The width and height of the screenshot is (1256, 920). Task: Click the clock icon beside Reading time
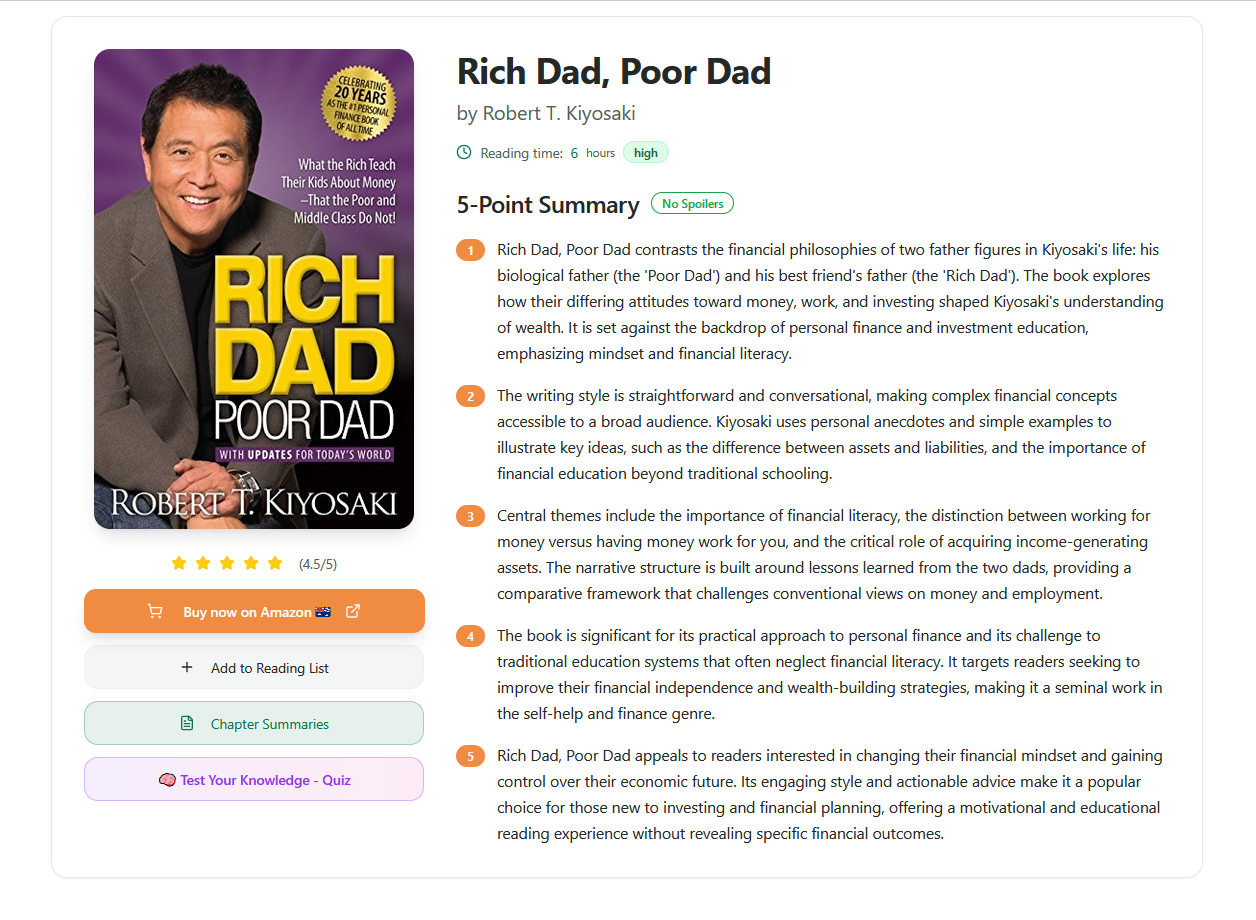coord(464,153)
